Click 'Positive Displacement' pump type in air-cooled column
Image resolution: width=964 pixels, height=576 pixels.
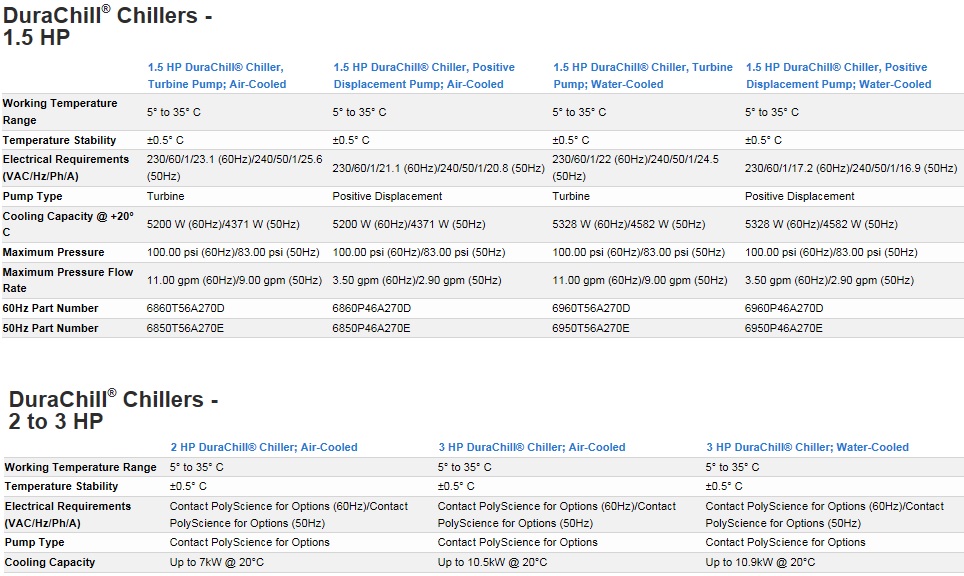(387, 196)
